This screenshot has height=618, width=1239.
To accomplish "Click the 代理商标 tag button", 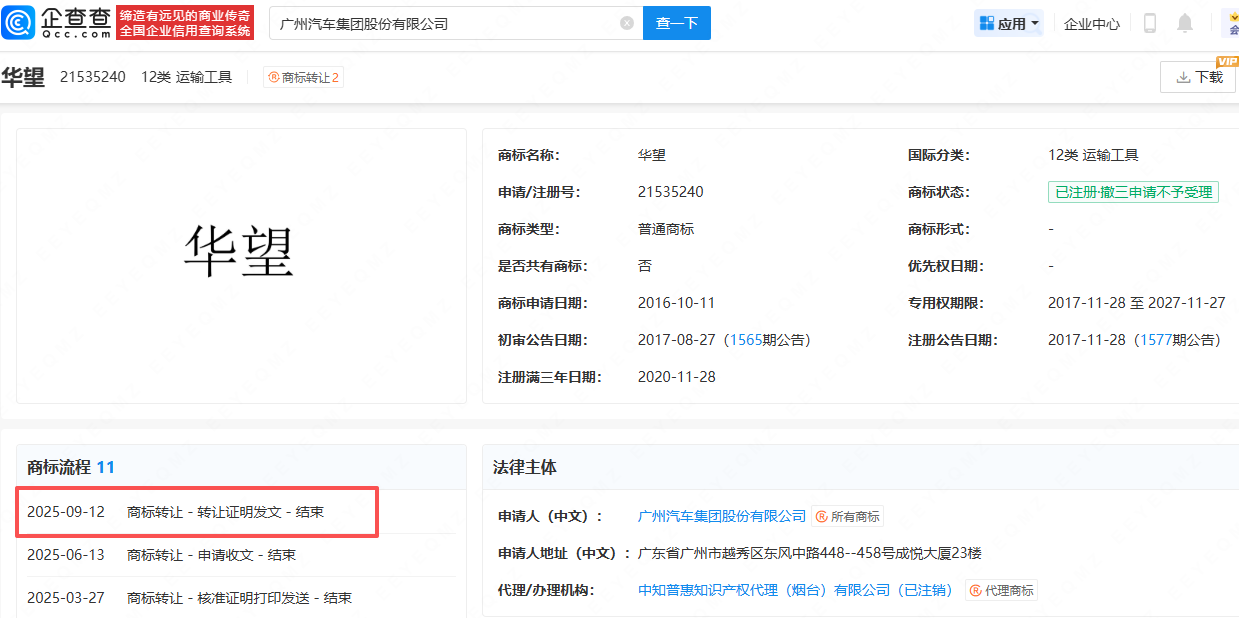I will [x=1001, y=590].
